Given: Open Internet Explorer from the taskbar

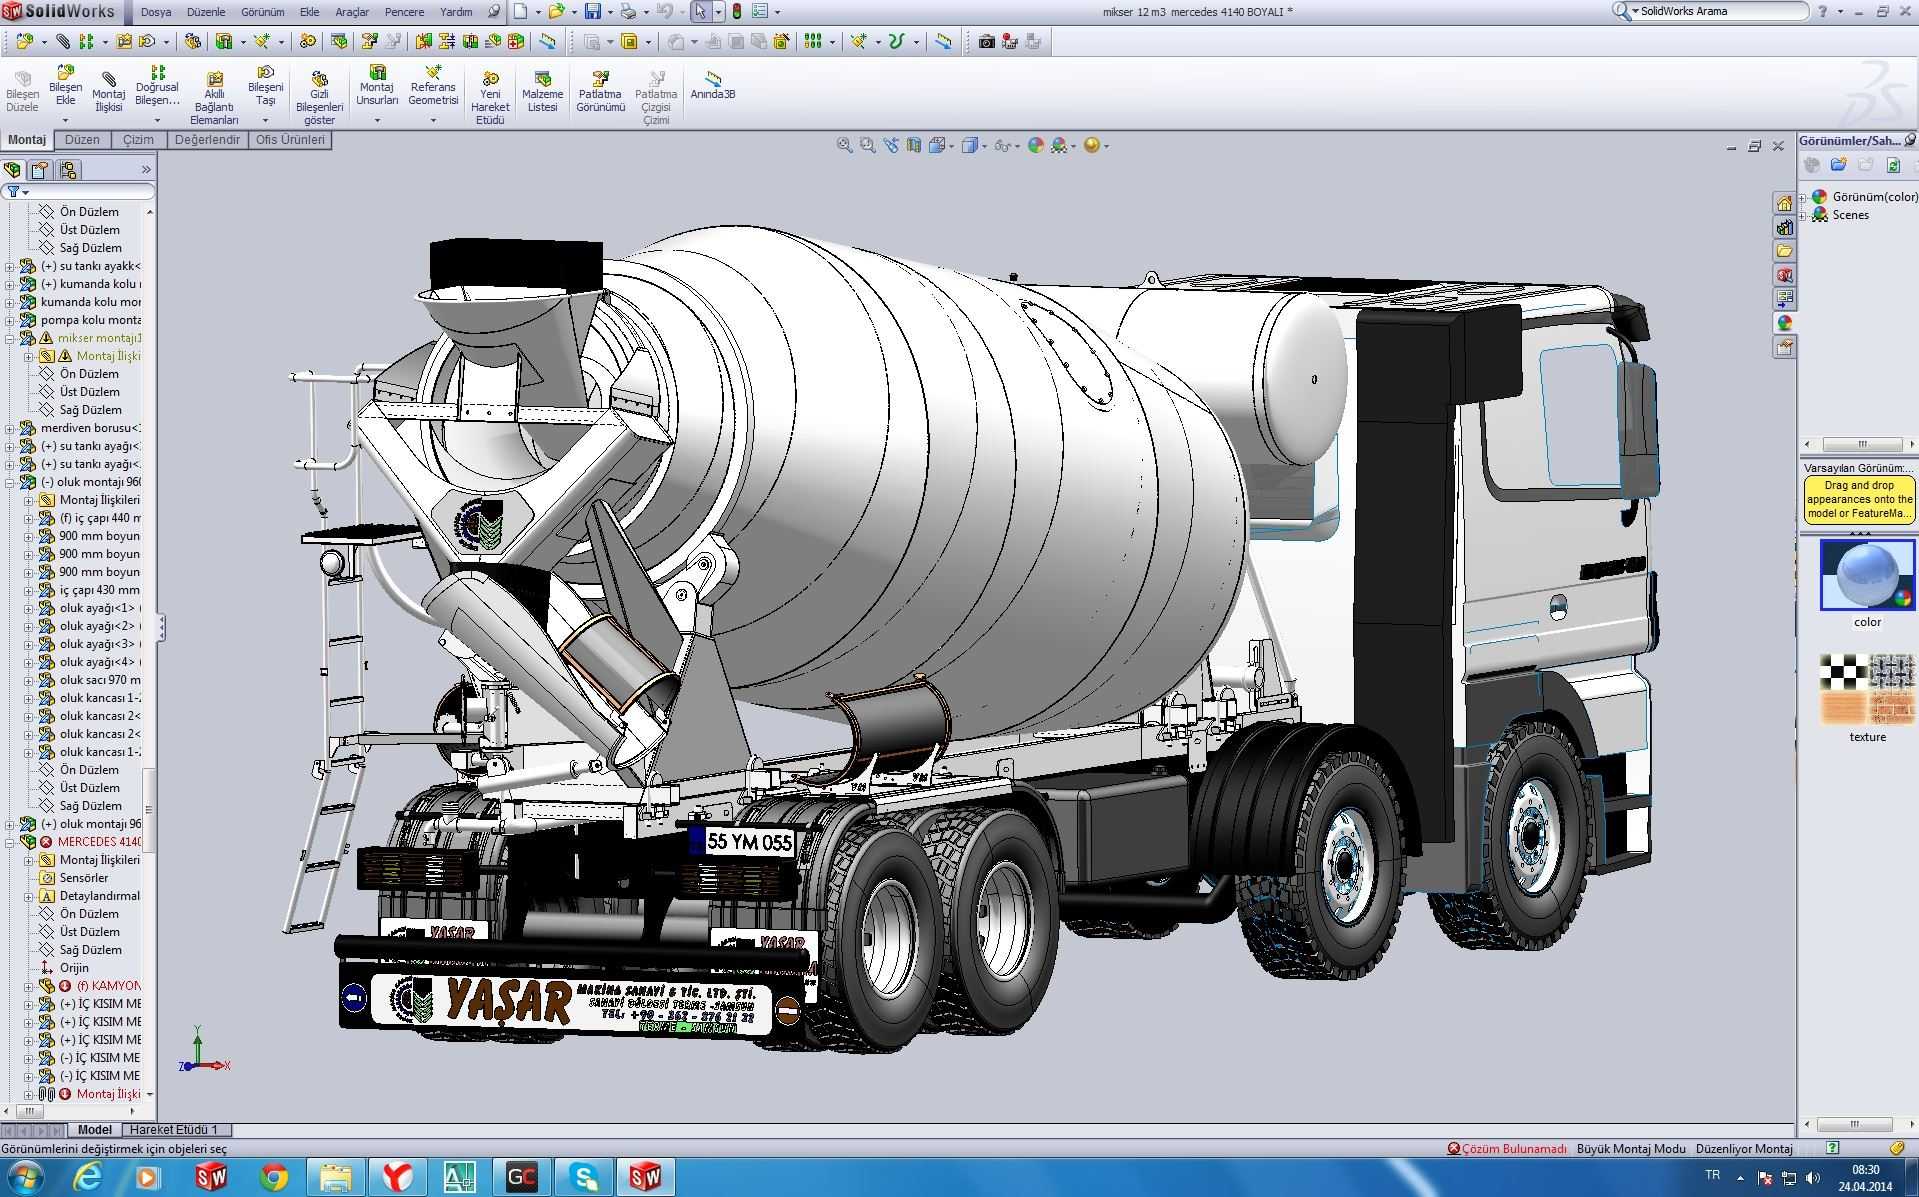Looking at the screenshot, I should pos(88,1178).
